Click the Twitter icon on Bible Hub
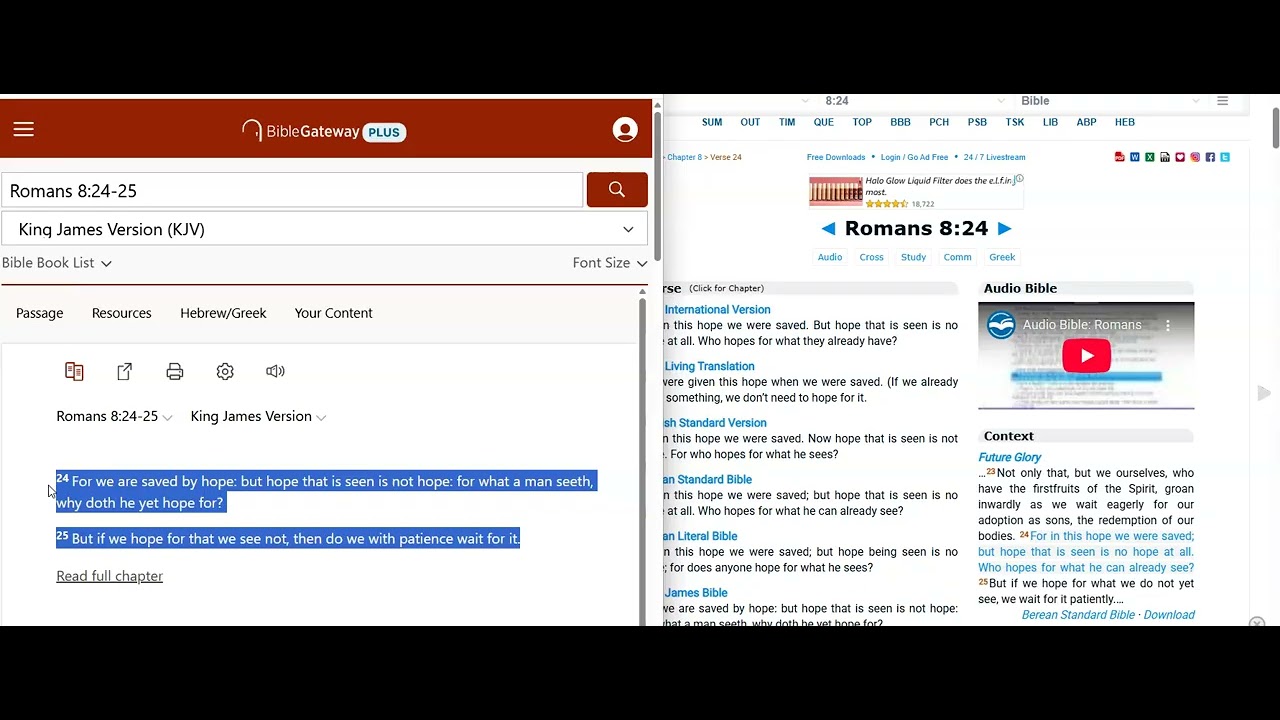The width and height of the screenshot is (1280, 720). coord(1225,157)
